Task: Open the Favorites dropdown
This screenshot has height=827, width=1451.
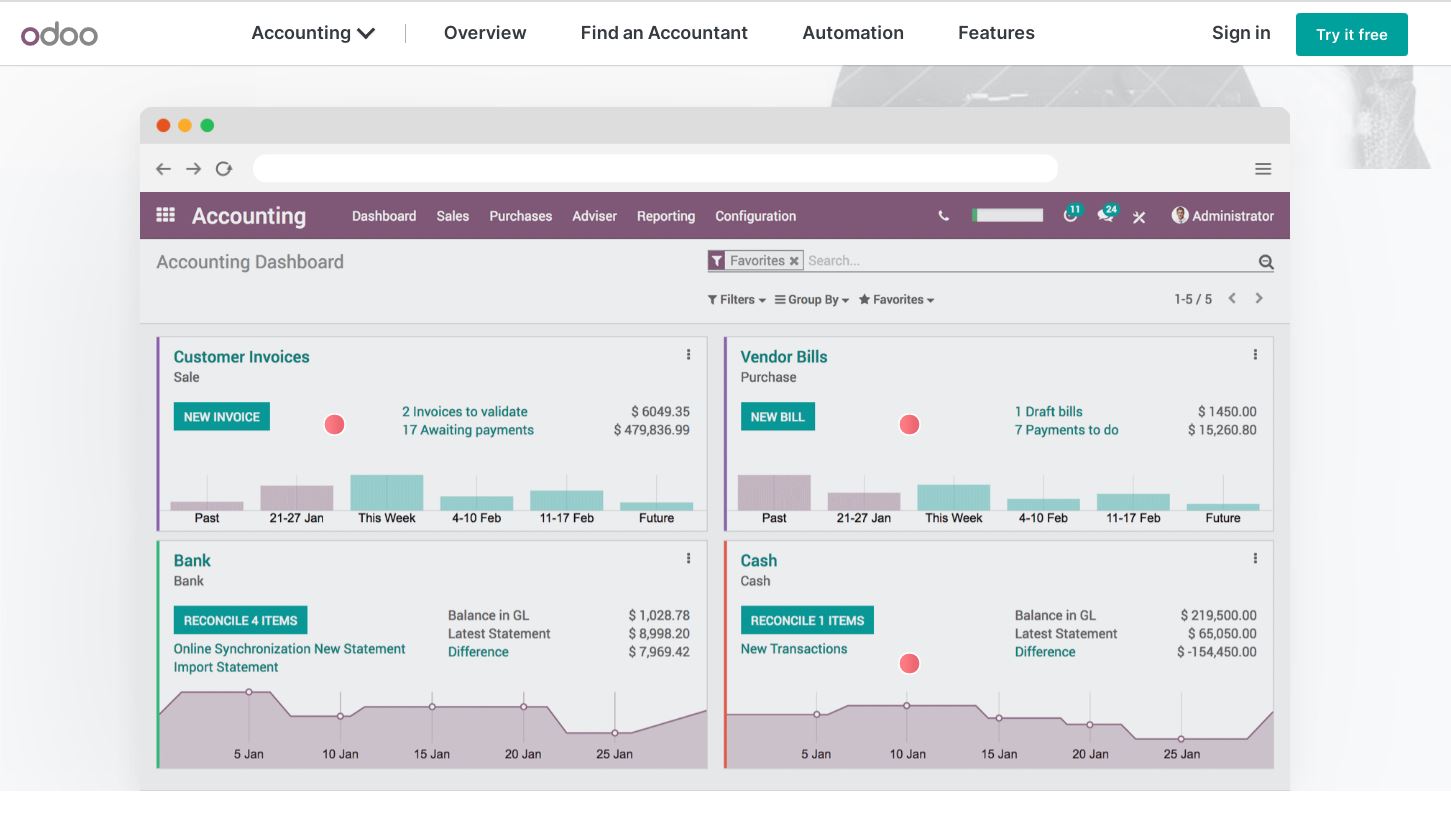Action: [x=897, y=299]
